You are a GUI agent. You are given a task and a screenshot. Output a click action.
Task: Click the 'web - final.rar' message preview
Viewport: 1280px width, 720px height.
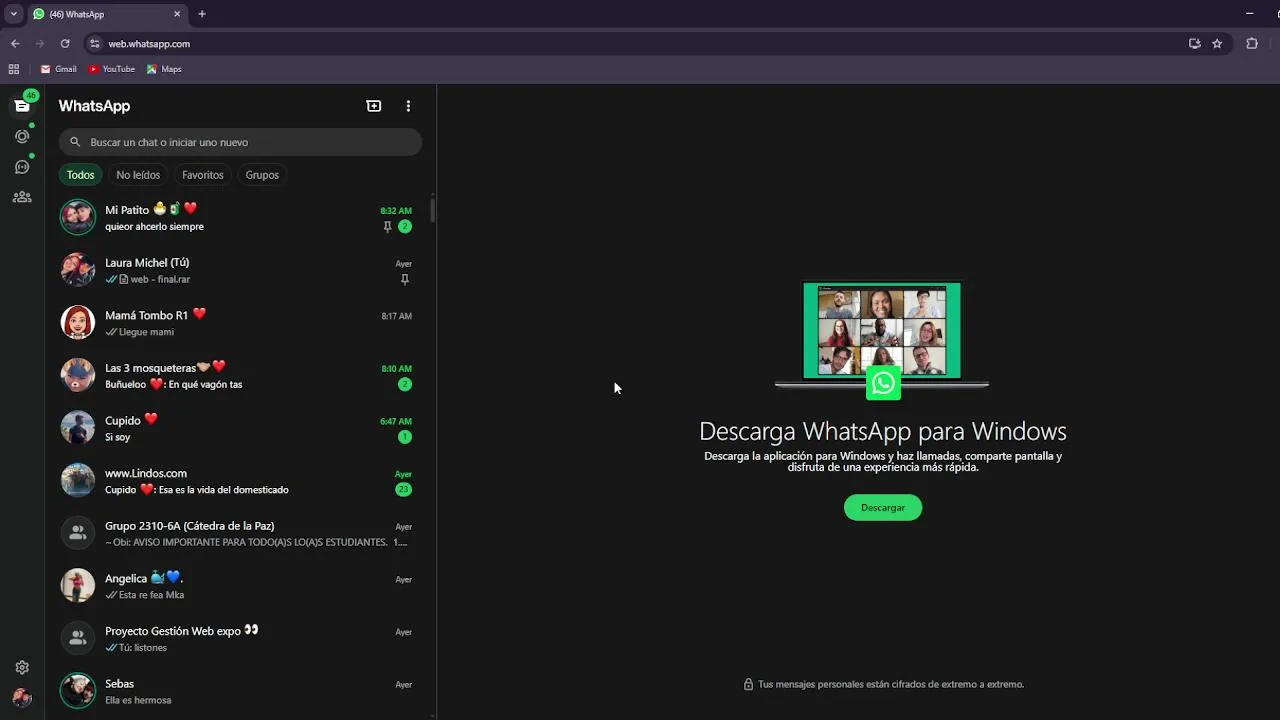pyautogui.click(x=160, y=280)
